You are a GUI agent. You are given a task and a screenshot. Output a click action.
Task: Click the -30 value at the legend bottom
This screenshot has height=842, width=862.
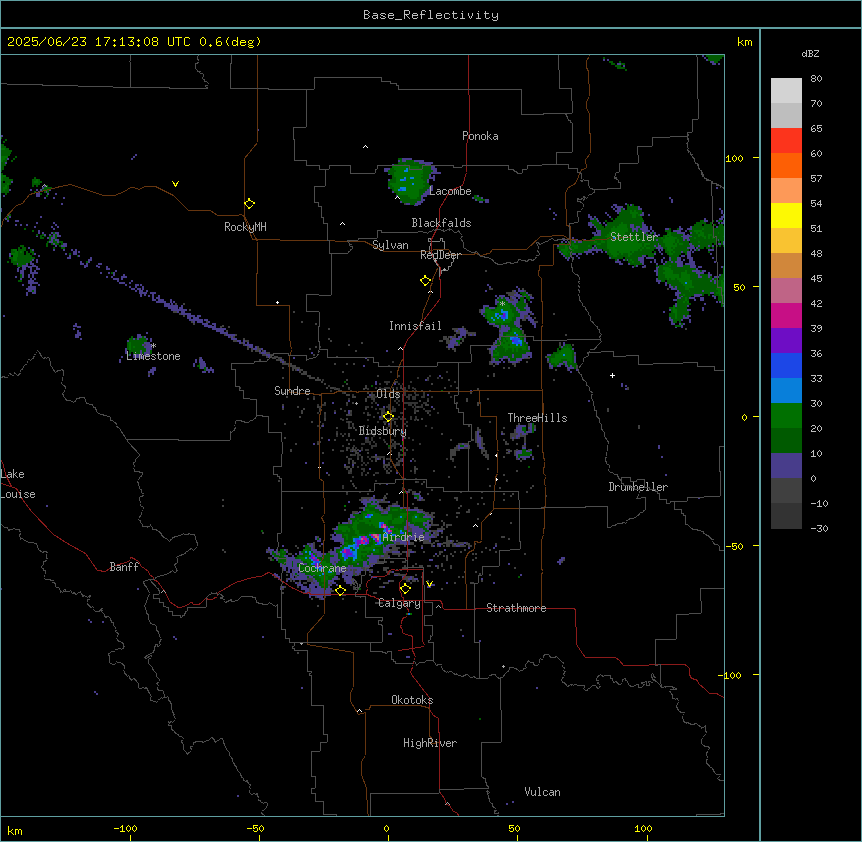pyautogui.click(x=819, y=529)
